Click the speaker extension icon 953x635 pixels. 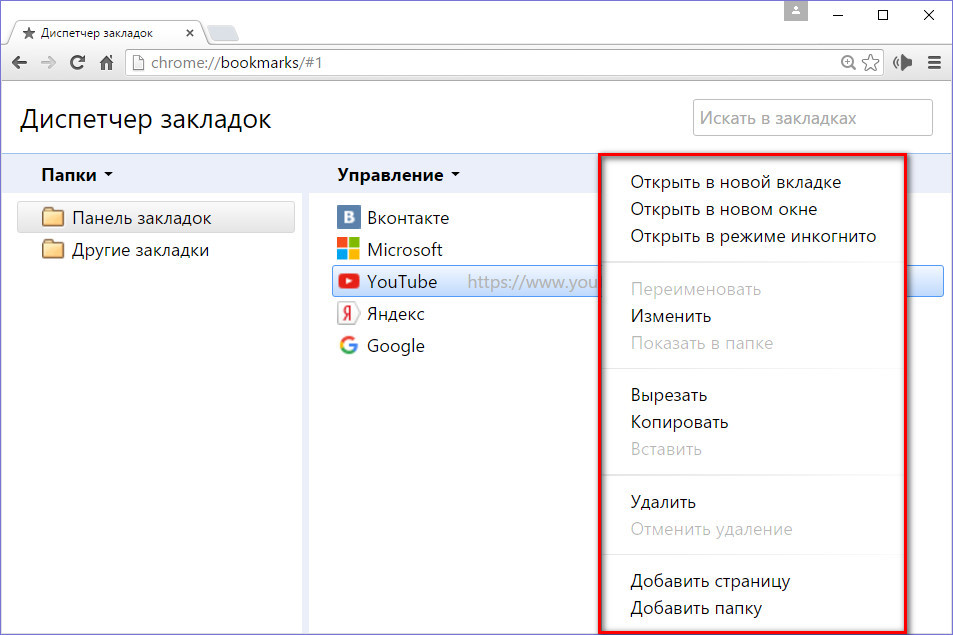(x=903, y=62)
